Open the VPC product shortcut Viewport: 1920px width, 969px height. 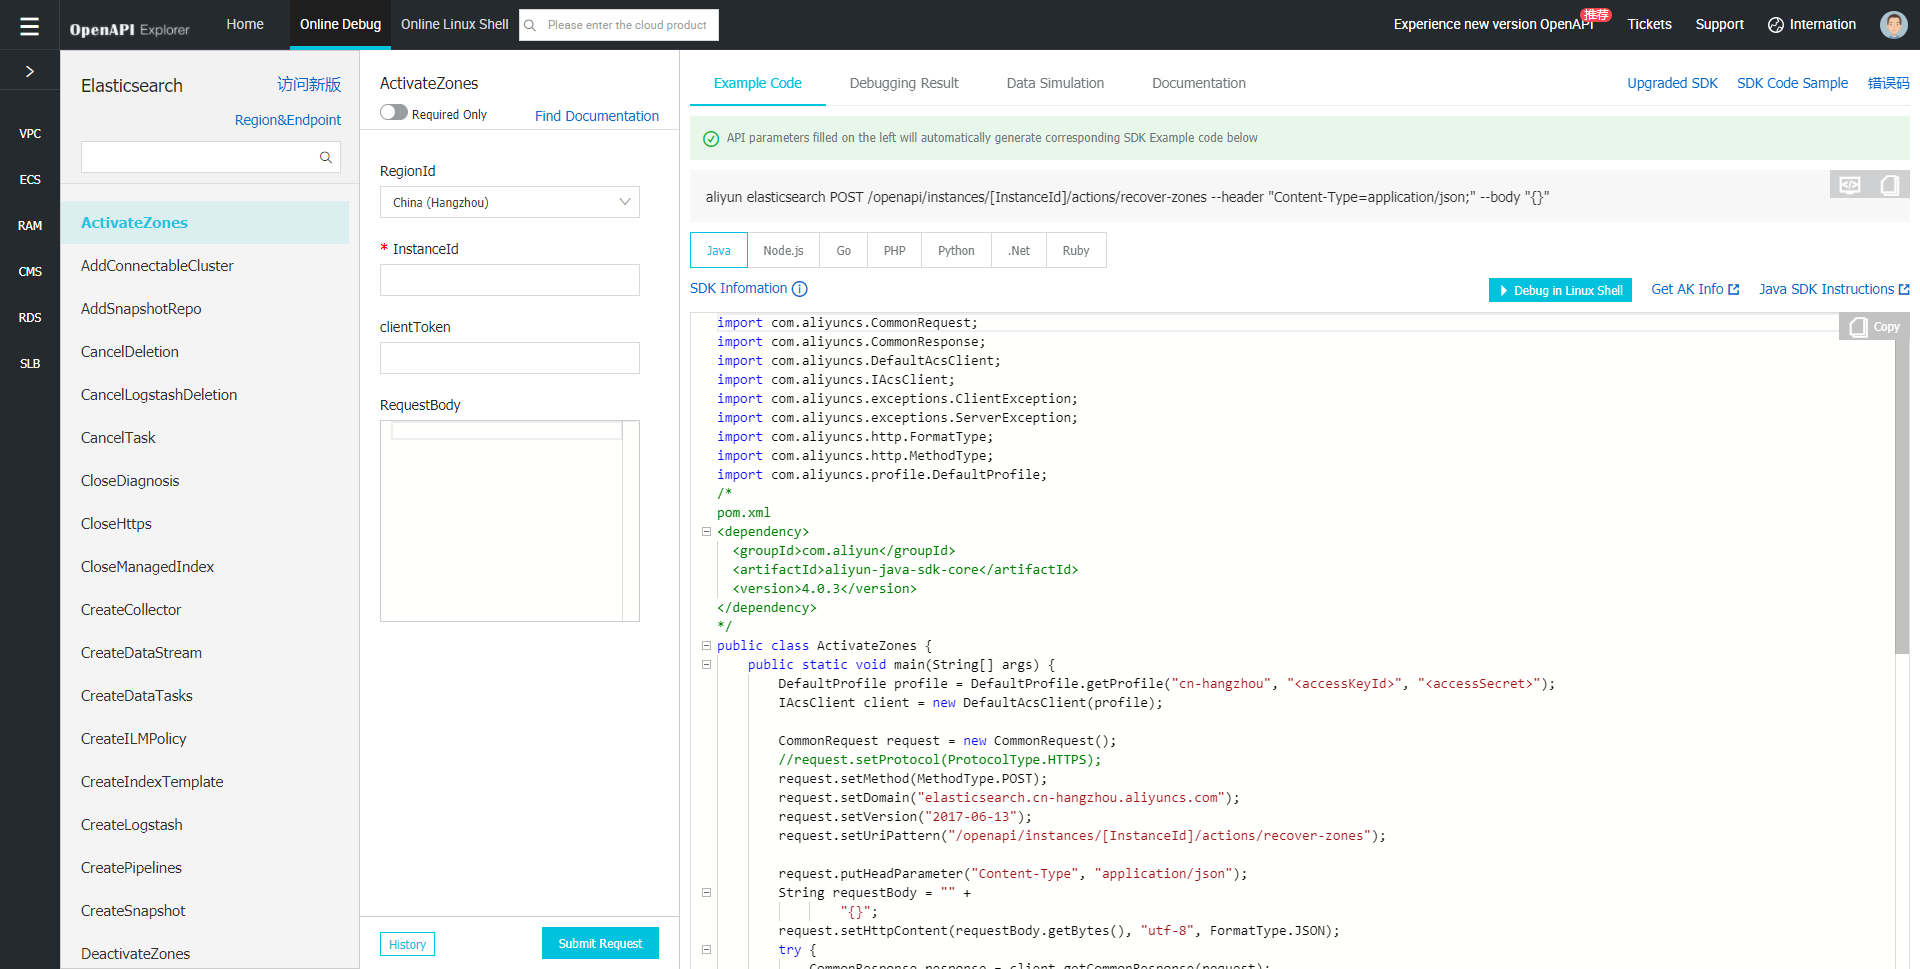tap(30, 133)
